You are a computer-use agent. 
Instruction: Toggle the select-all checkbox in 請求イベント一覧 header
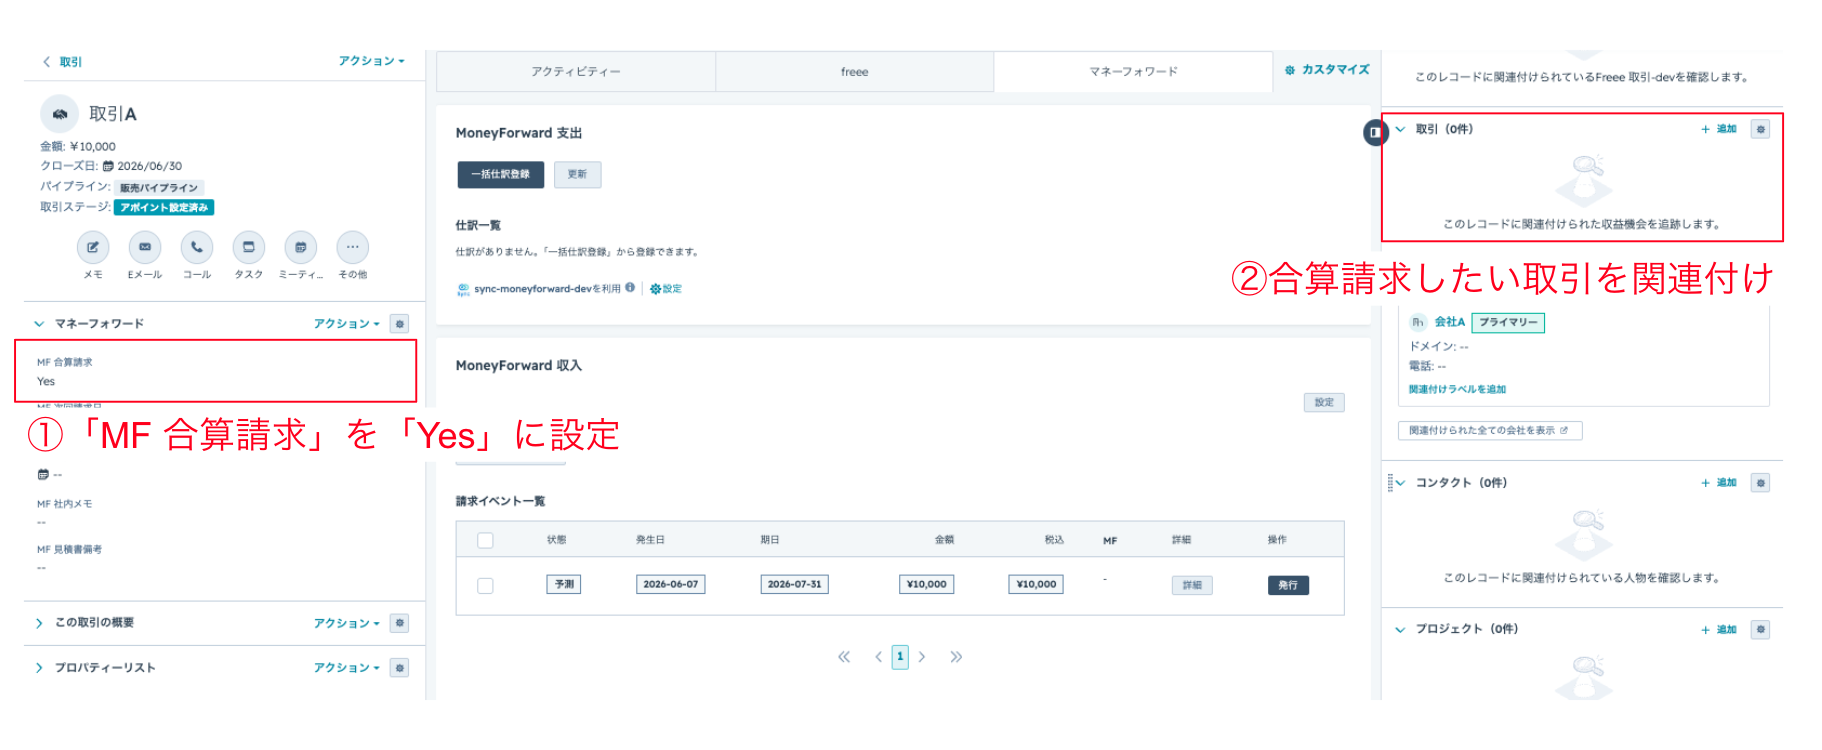486,541
